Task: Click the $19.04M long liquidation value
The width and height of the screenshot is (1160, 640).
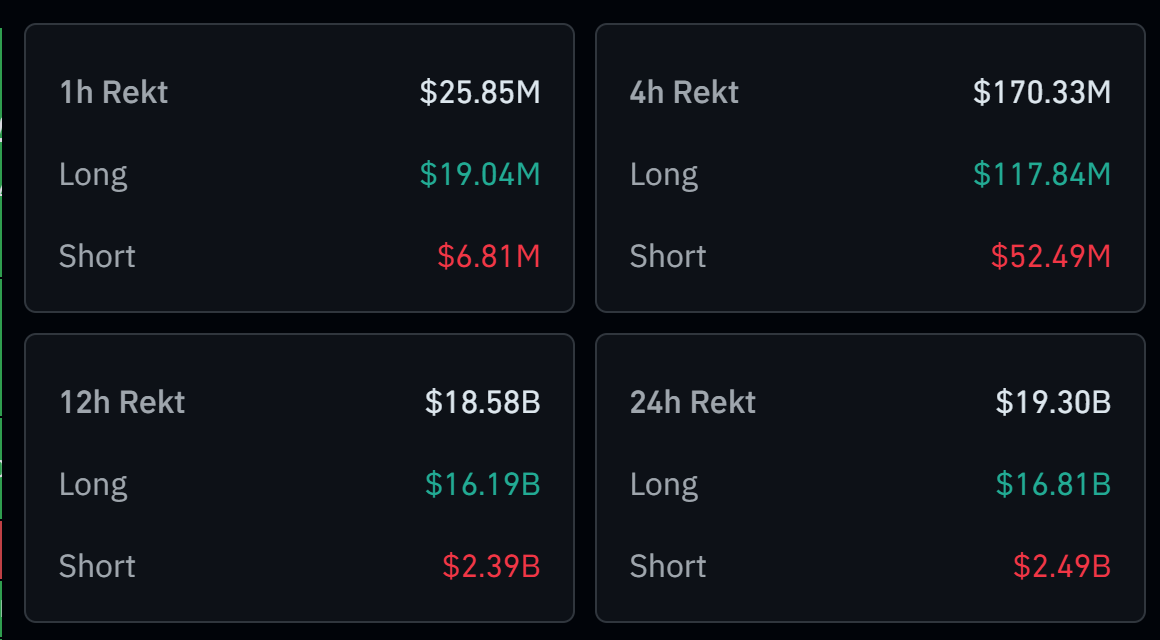Action: click(x=480, y=175)
